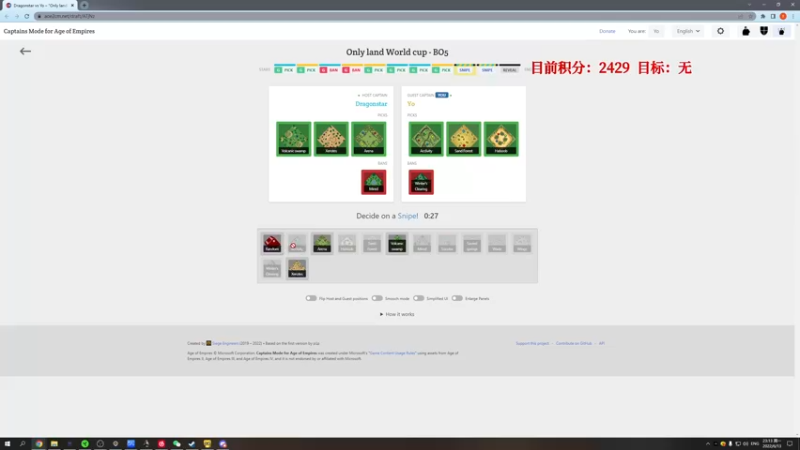Open Support the project footer link

click(x=532, y=343)
